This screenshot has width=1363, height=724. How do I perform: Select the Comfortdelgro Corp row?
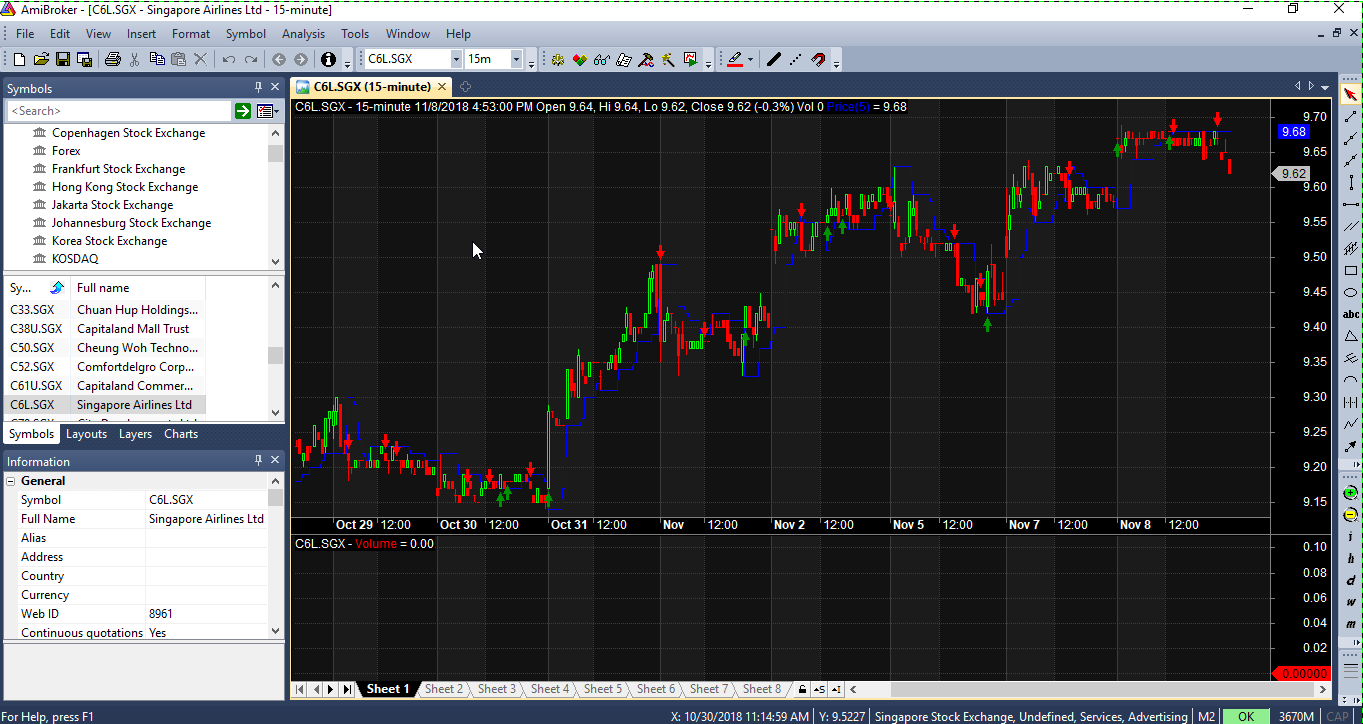(x=106, y=367)
